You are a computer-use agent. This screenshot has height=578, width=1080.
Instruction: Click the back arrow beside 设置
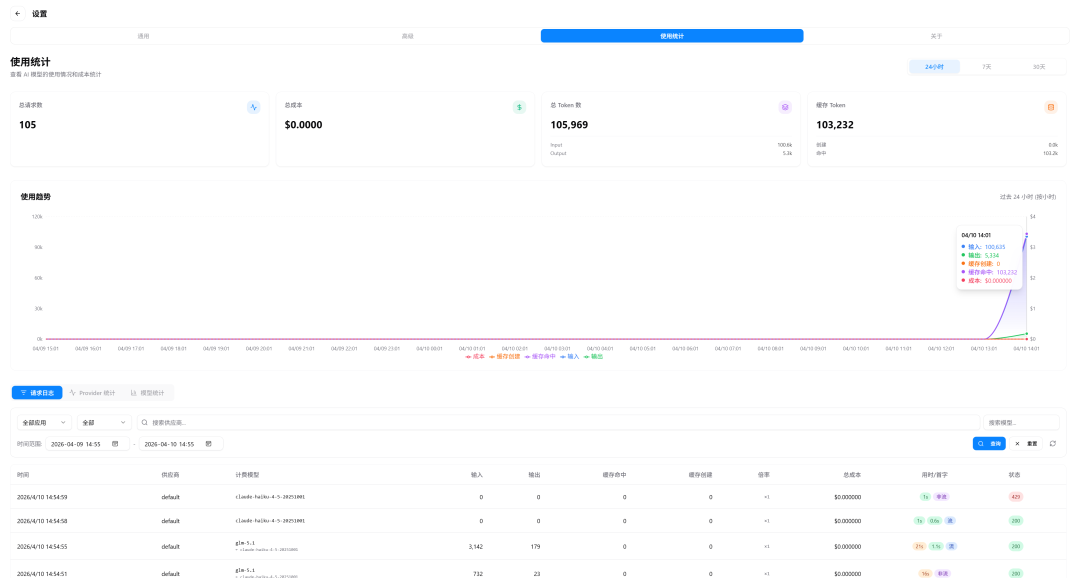[x=17, y=14]
